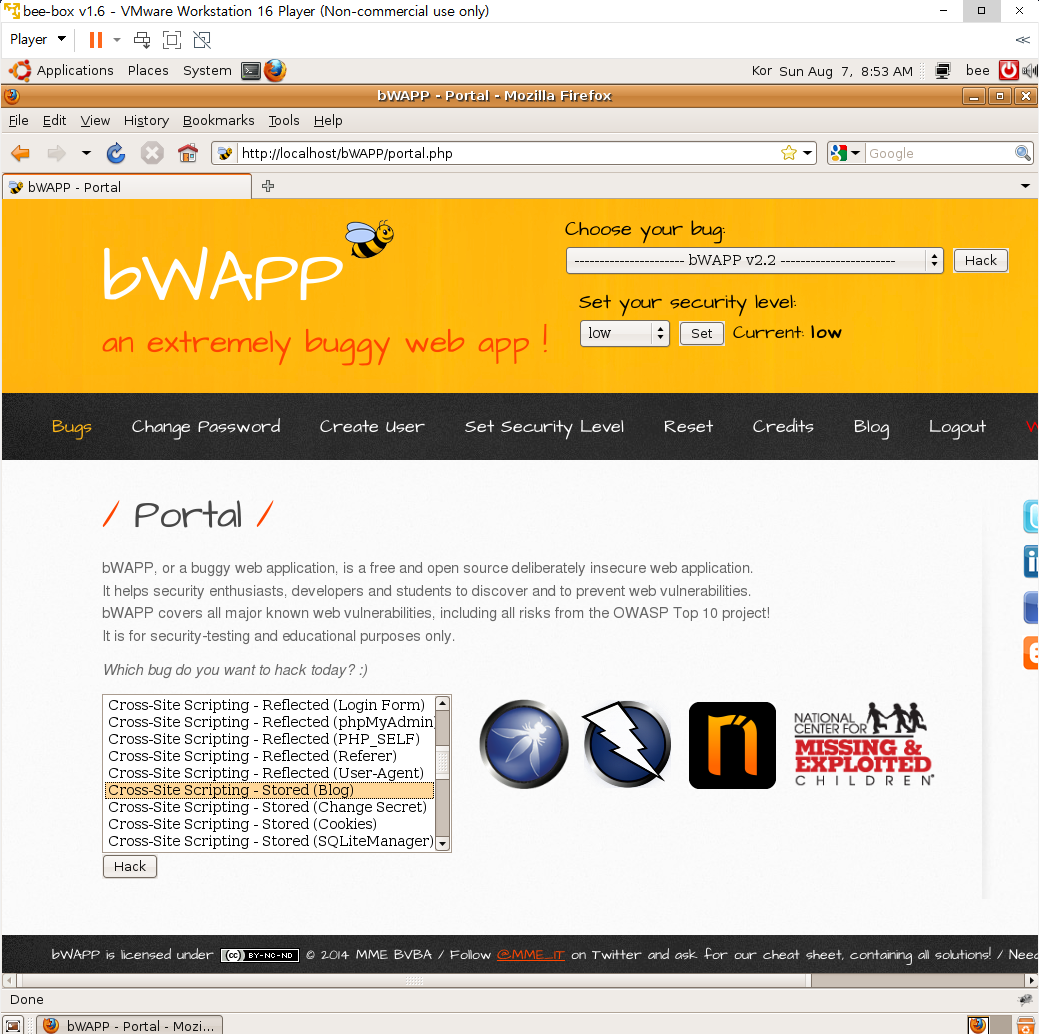Open the View menu

[95, 120]
